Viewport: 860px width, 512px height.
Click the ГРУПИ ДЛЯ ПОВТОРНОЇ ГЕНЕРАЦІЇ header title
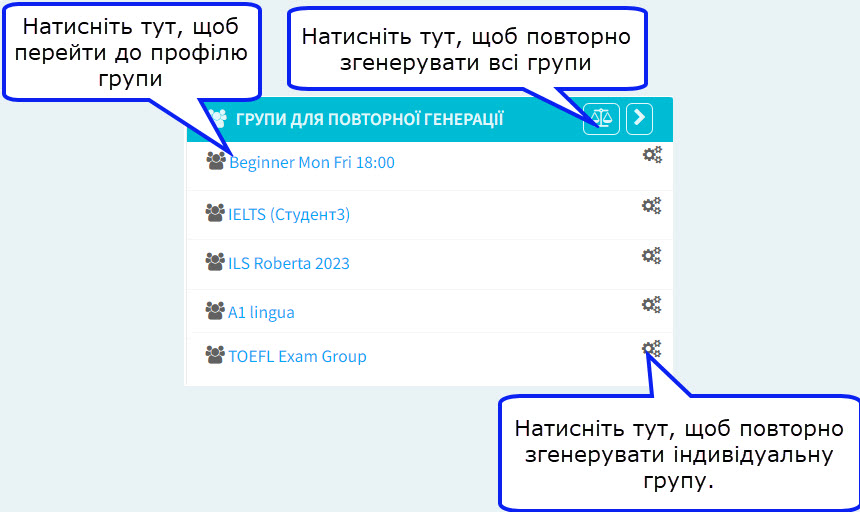(369, 119)
